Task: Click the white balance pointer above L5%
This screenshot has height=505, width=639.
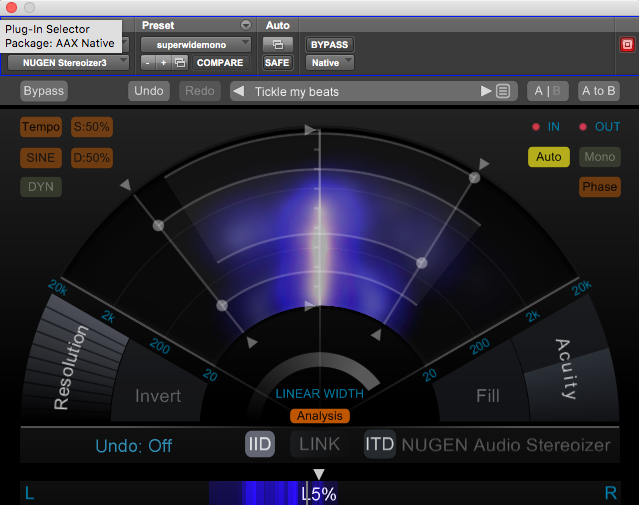Action: point(319,474)
